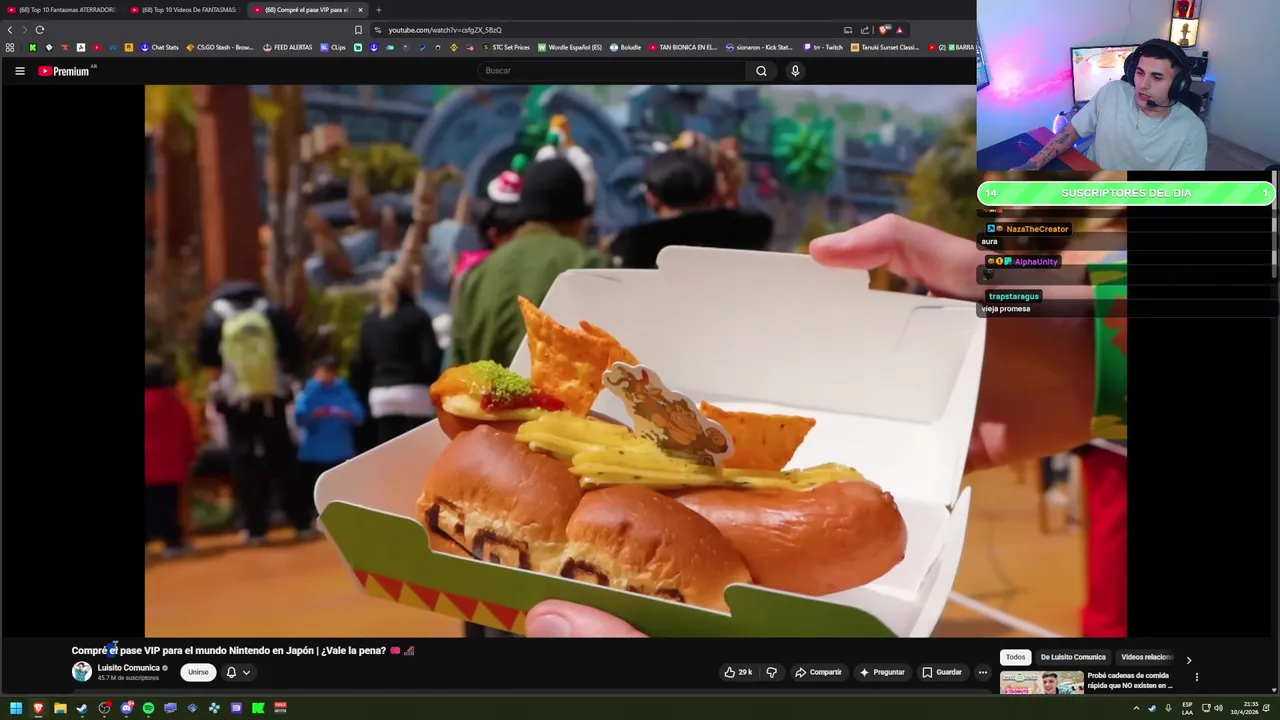Go to YouTube Premium home logo
This screenshot has width=1280, height=720.
tap(66, 71)
